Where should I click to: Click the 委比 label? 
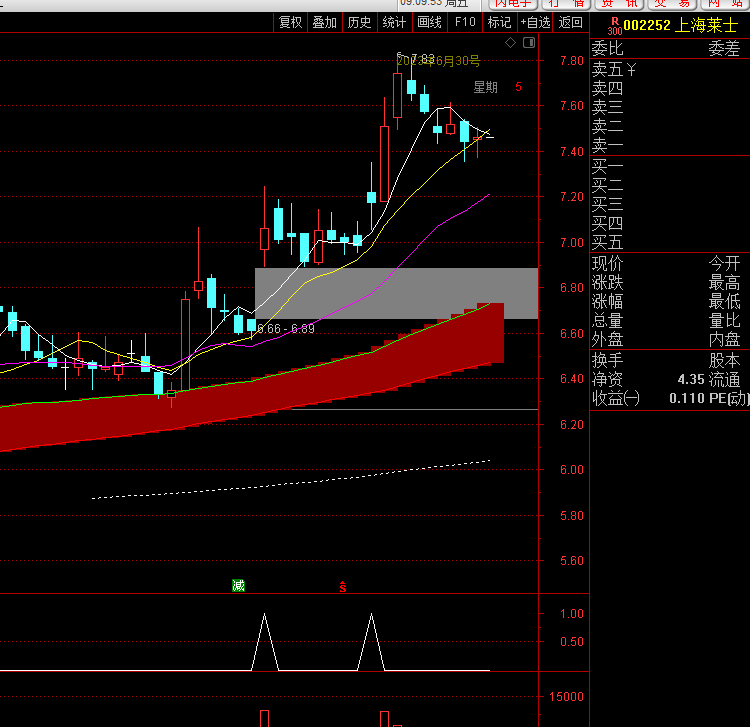607,49
